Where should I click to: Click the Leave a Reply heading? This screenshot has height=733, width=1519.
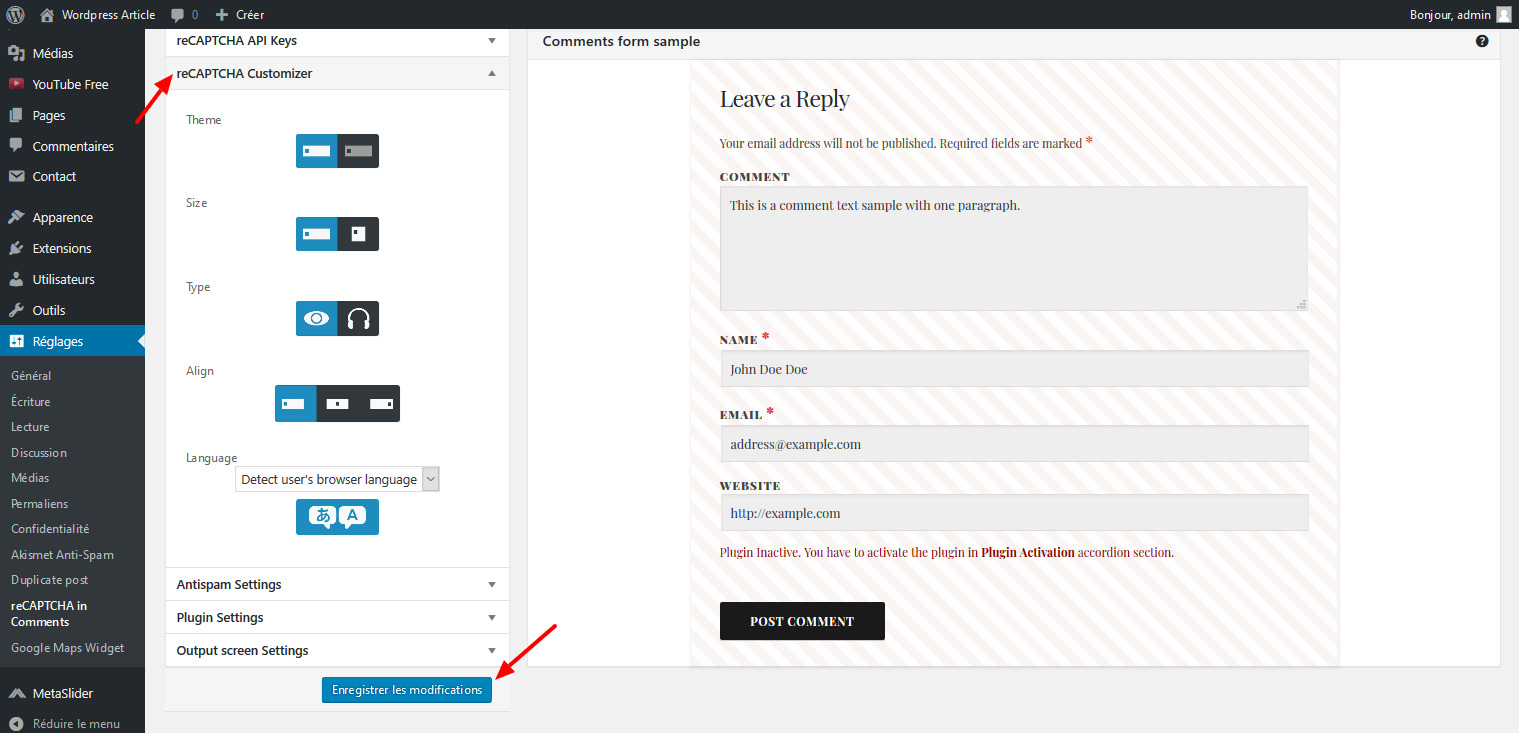(785, 99)
